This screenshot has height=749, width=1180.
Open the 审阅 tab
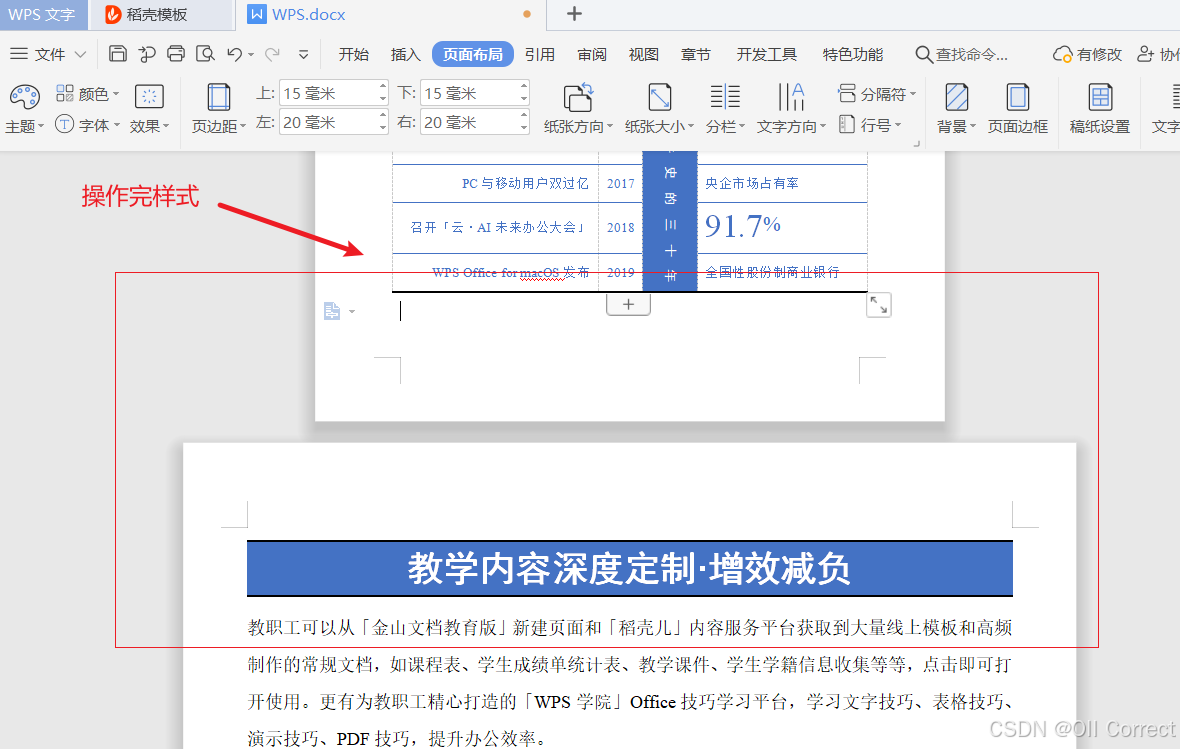pos(592,54)
